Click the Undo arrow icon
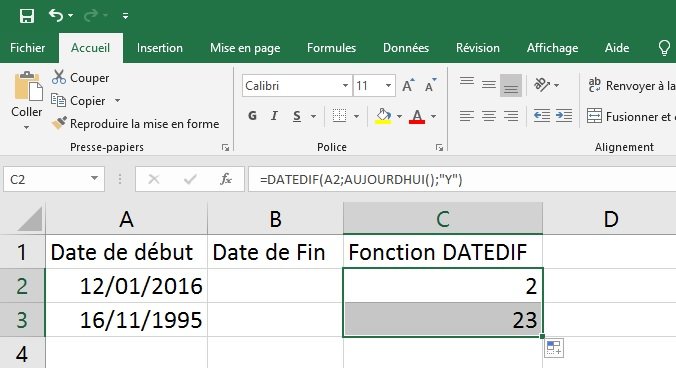Screen dimensions: 676x368 coord(56,16)
